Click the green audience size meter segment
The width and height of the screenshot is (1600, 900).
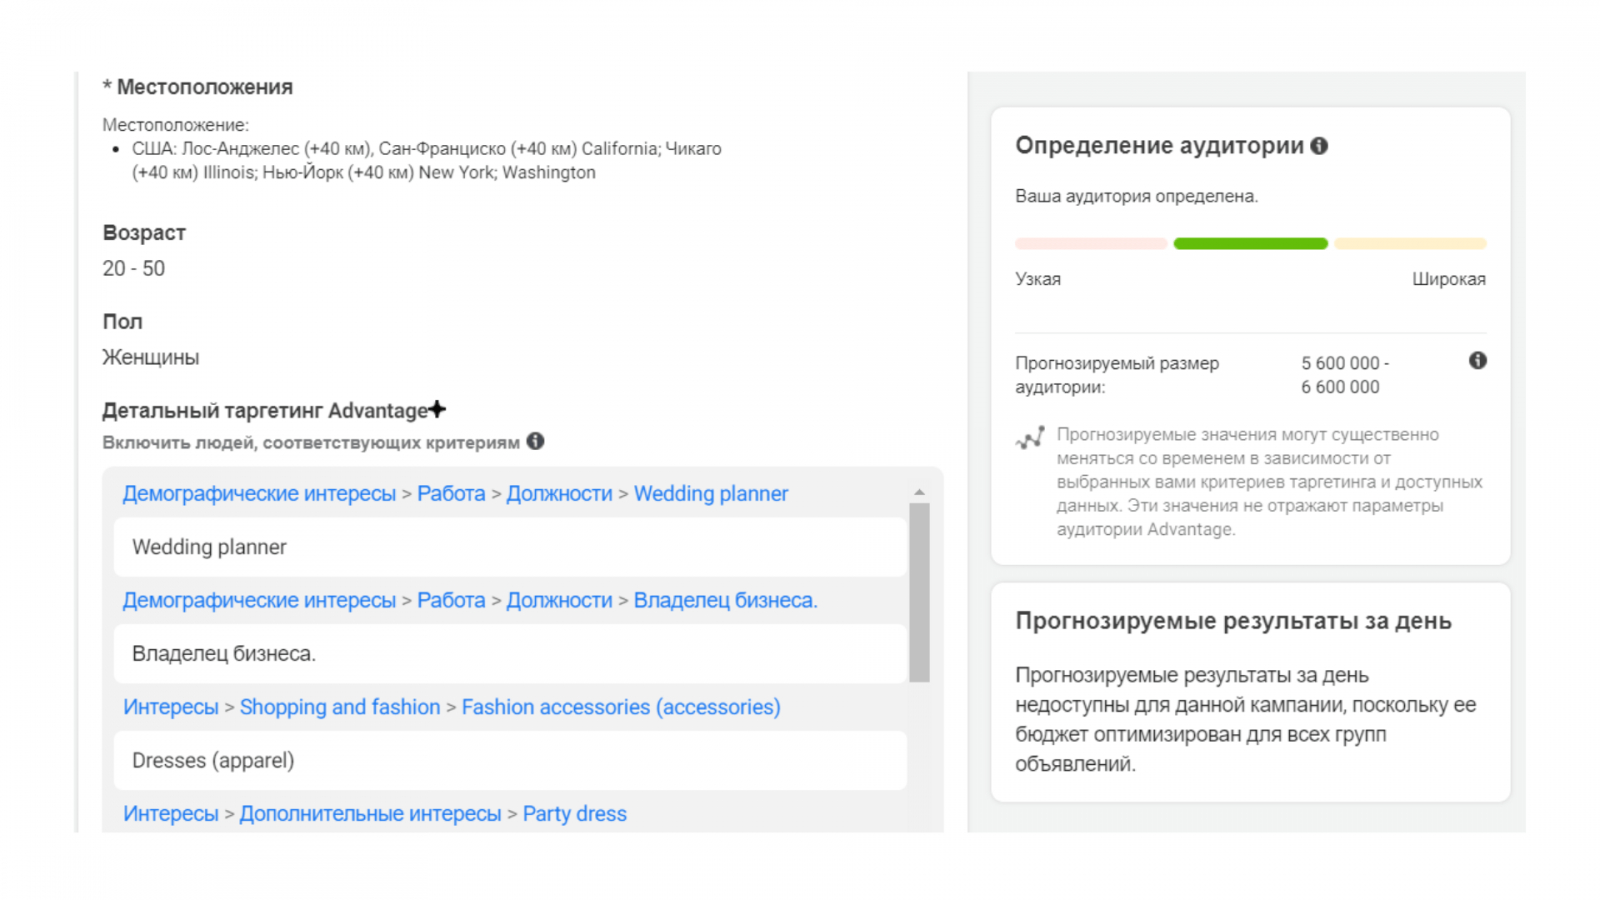pyautogui.click(x=1250, y=244)
